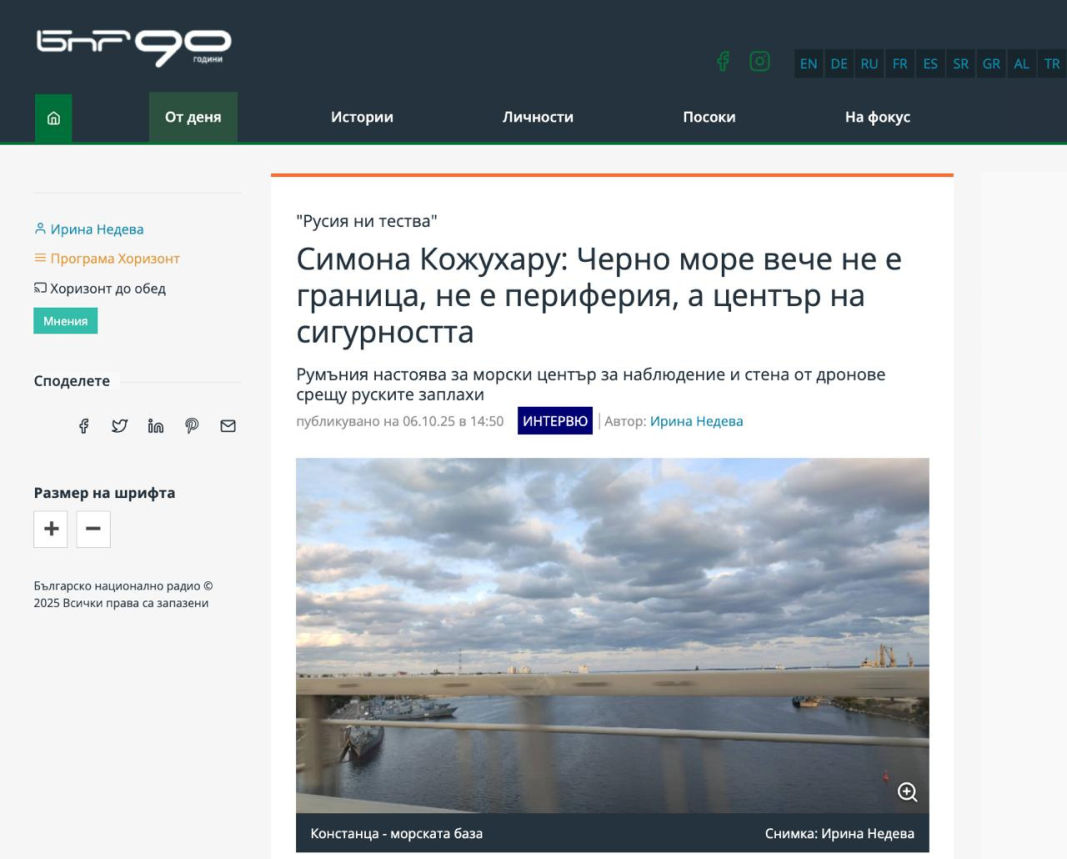The height and width of the screenshot is (859, 1067).
Task: Open the BNR Instagram icon in header
Action: (760, 62)
